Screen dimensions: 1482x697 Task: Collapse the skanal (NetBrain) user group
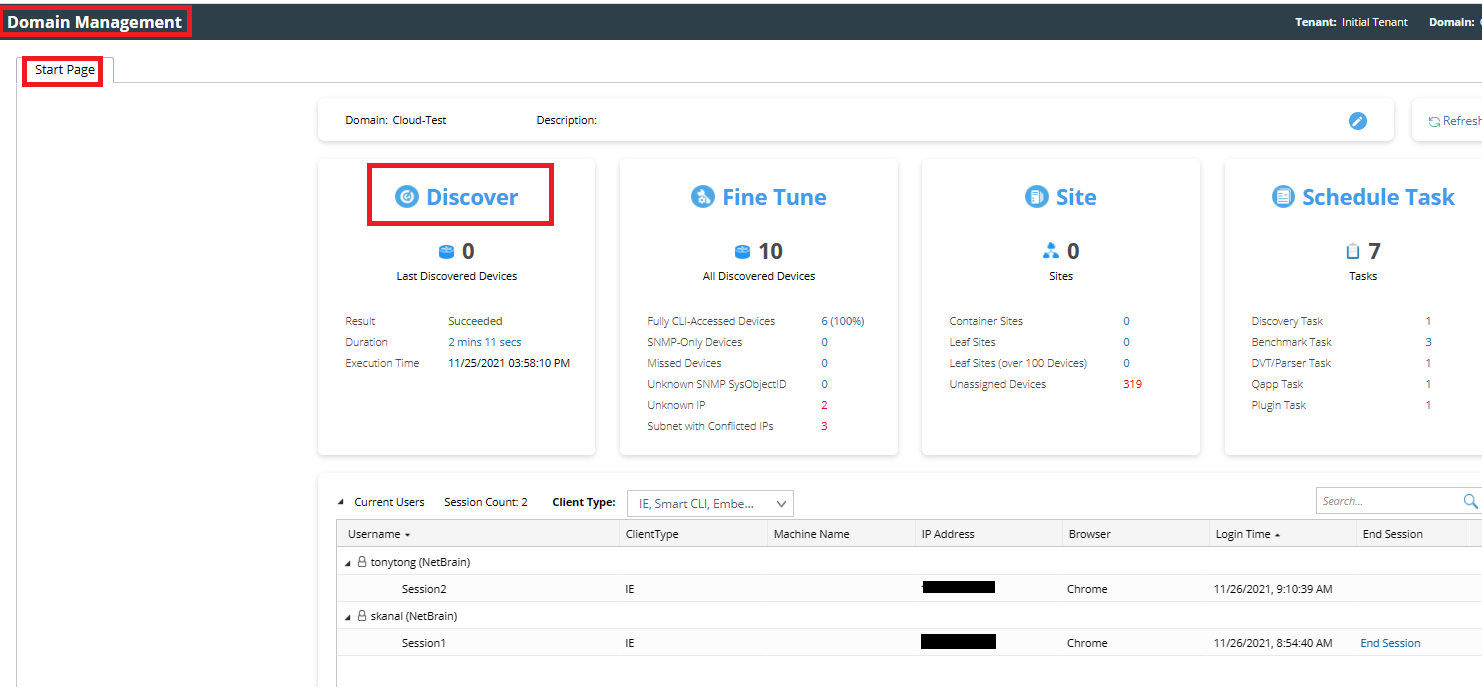point(348,617)
